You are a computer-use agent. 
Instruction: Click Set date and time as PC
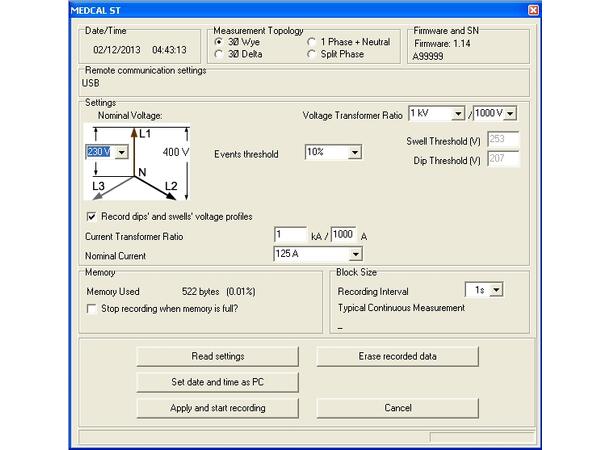(218, 382)
